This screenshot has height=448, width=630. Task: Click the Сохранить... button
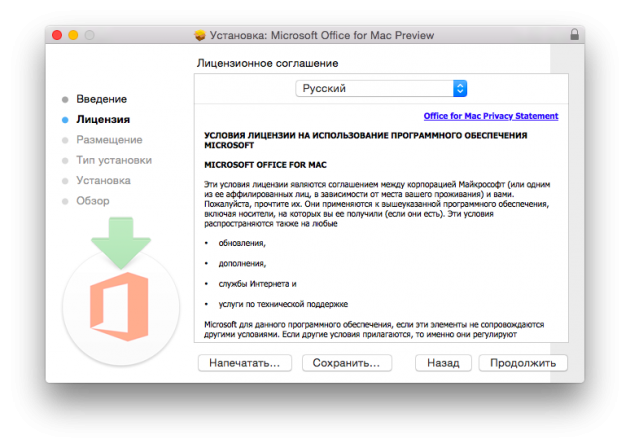tap(346, 363)
